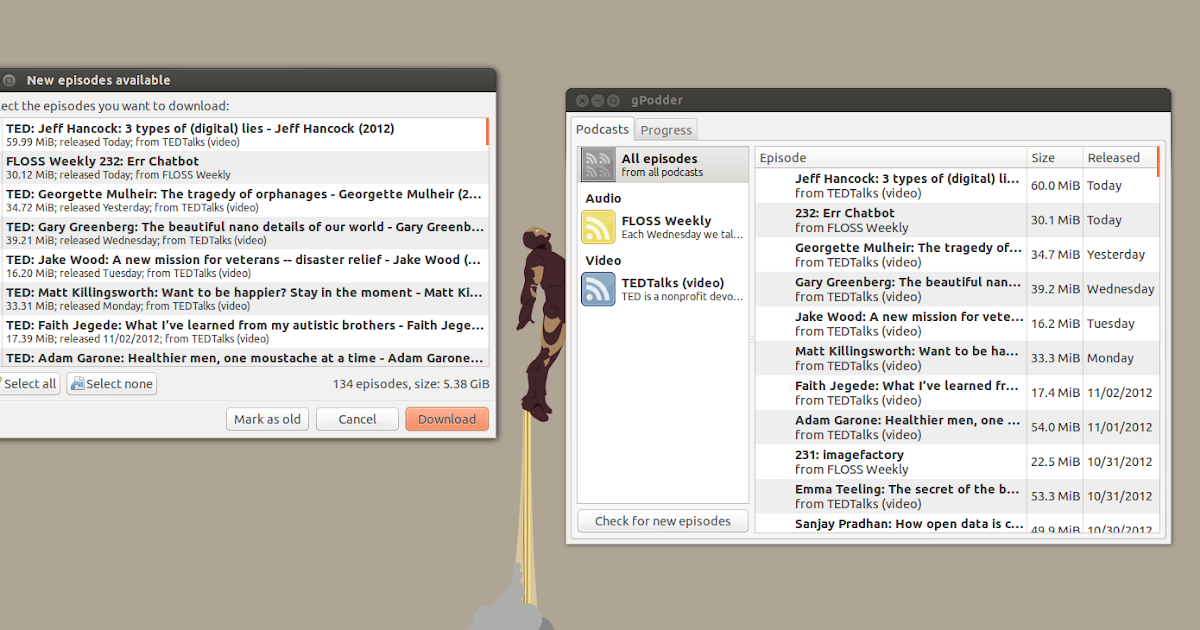This screenshot has width=1200, height=630.
Task: Select Matt Killingsworth episode in dialog
Action: click(242, 299)
